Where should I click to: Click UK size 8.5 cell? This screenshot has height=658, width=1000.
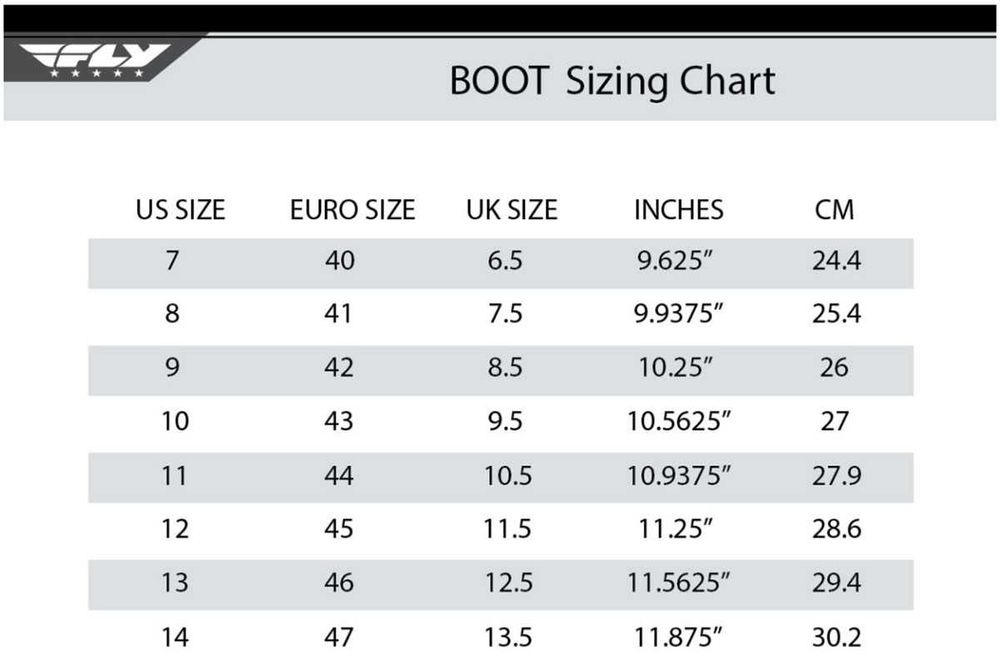pyautogui.click(x=505, y=368)
